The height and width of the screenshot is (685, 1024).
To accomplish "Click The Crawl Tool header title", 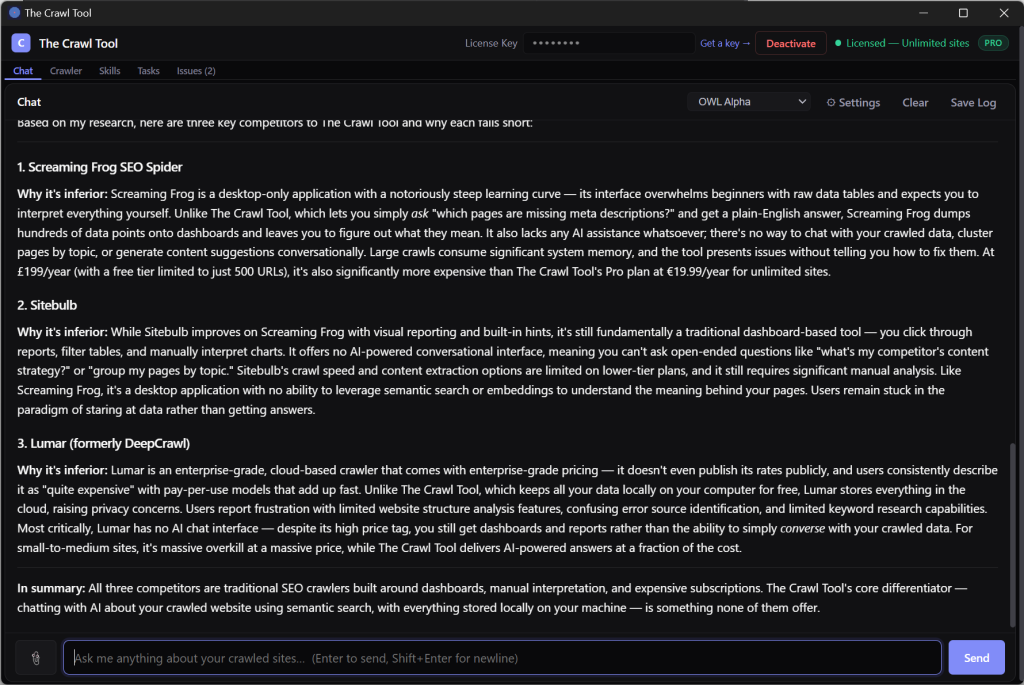I will point(78,44).
